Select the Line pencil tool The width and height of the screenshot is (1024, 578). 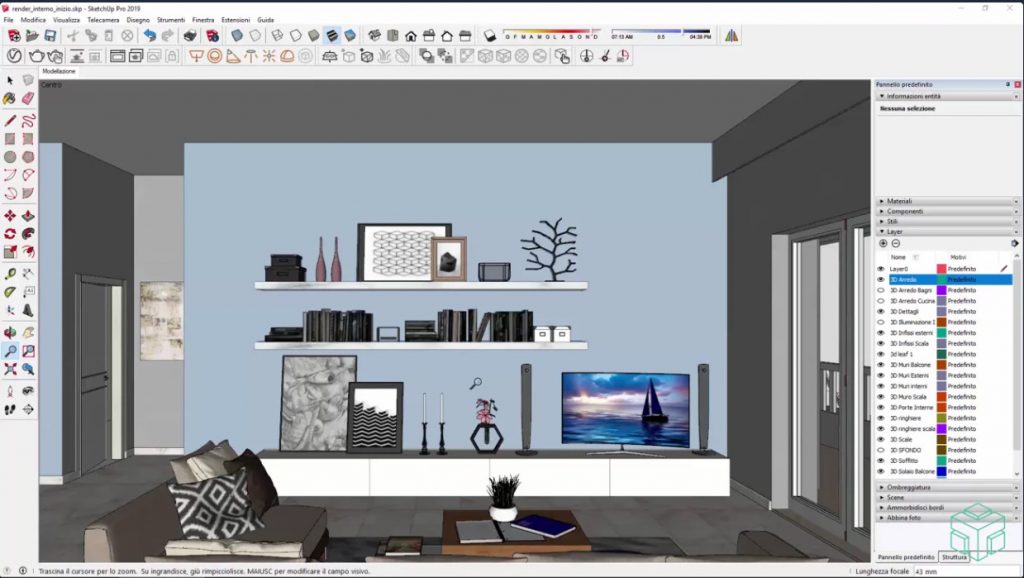tap(10, 120)
